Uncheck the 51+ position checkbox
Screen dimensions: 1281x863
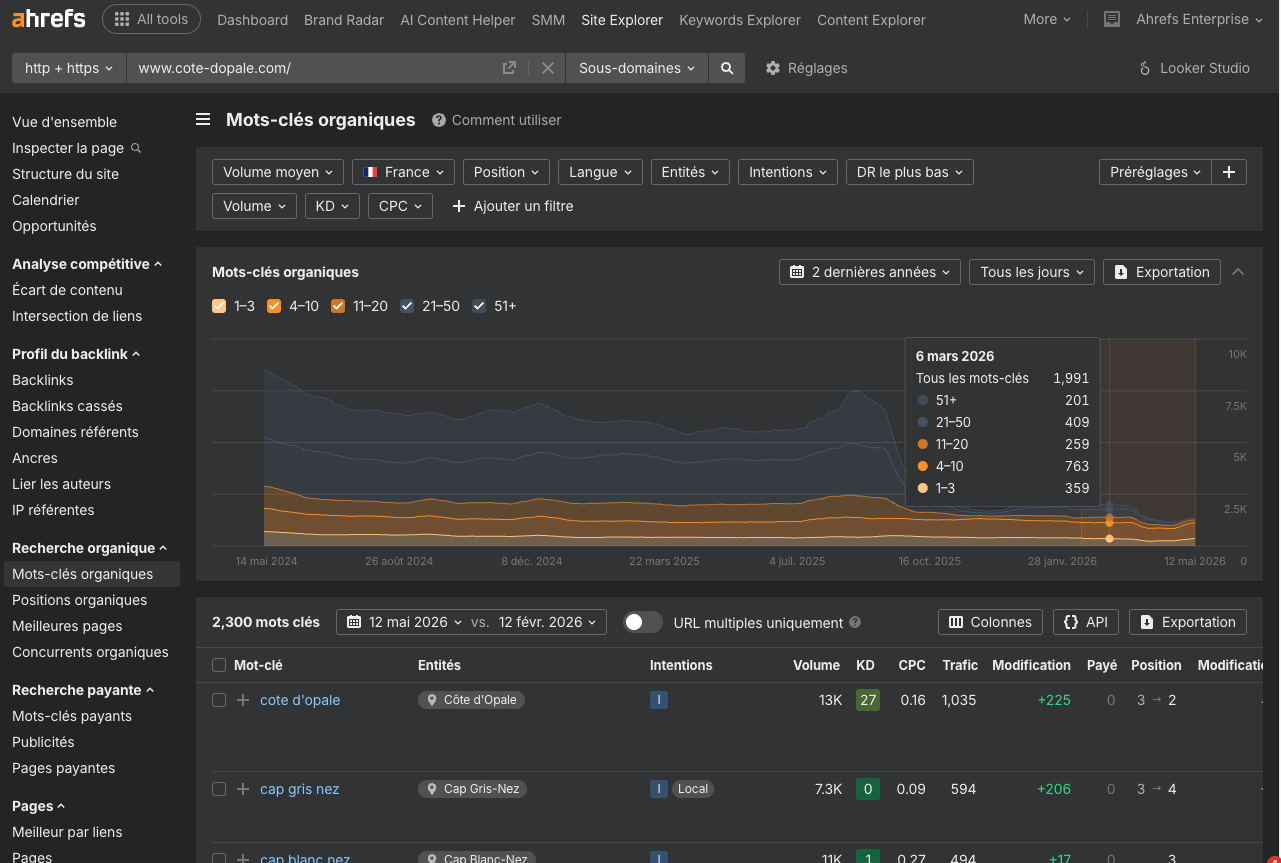click(479, 306)
